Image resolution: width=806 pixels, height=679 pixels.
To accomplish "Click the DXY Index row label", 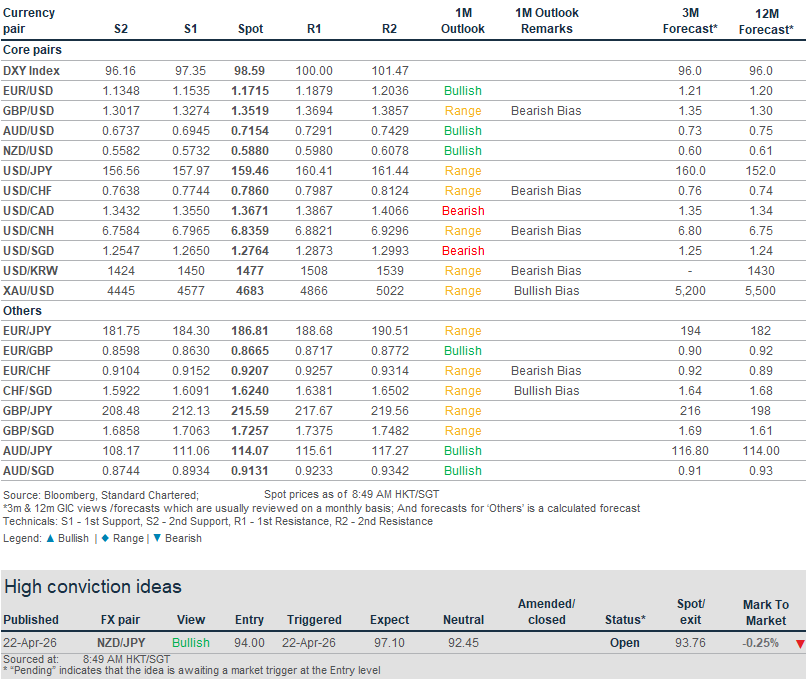I will [x=31, y=71].
